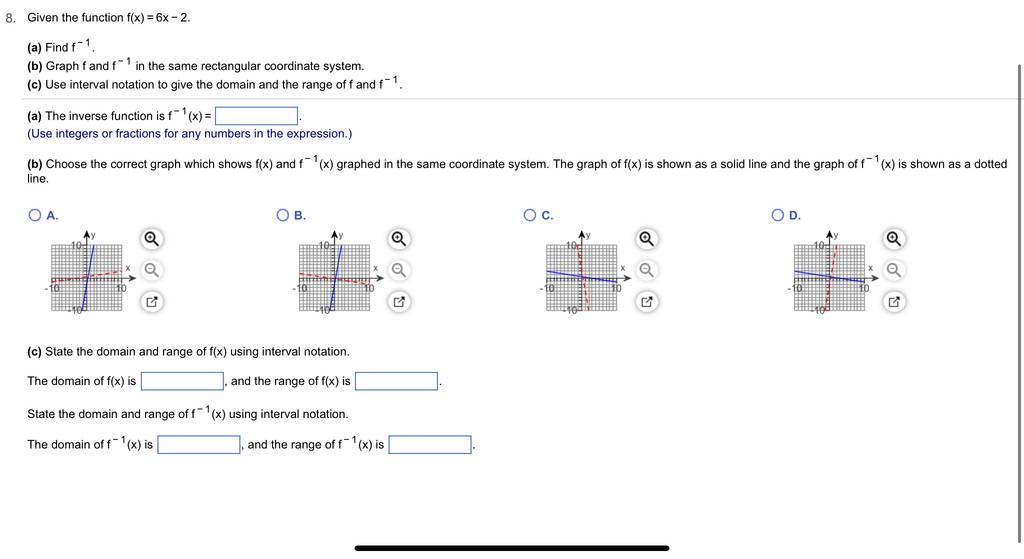Open graph D in a popup window
The width and height of the screenshot is (1024, 559).
click(893, 302)
